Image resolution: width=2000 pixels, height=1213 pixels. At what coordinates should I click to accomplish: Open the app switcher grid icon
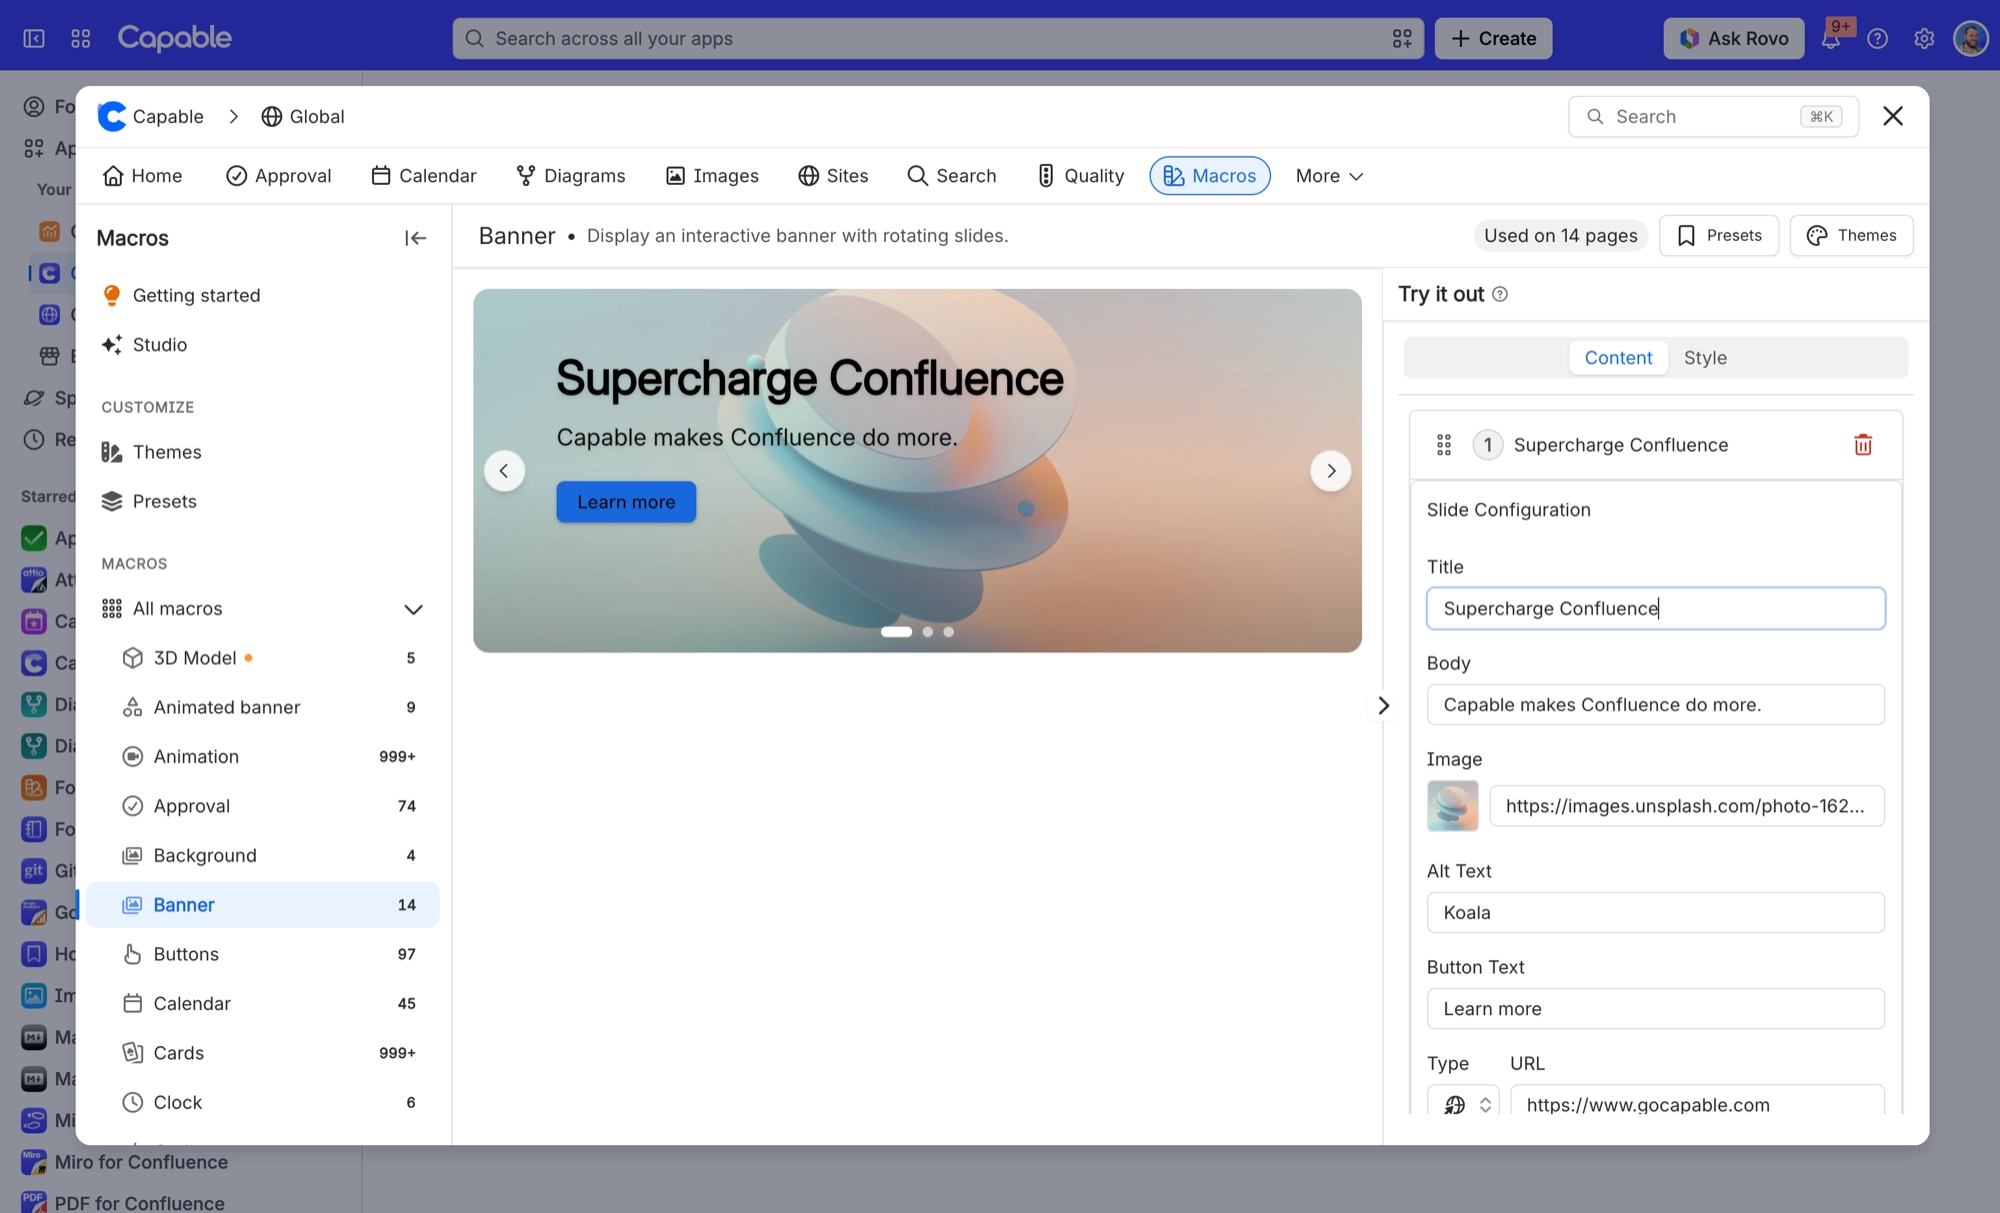[x=81, y=39]
